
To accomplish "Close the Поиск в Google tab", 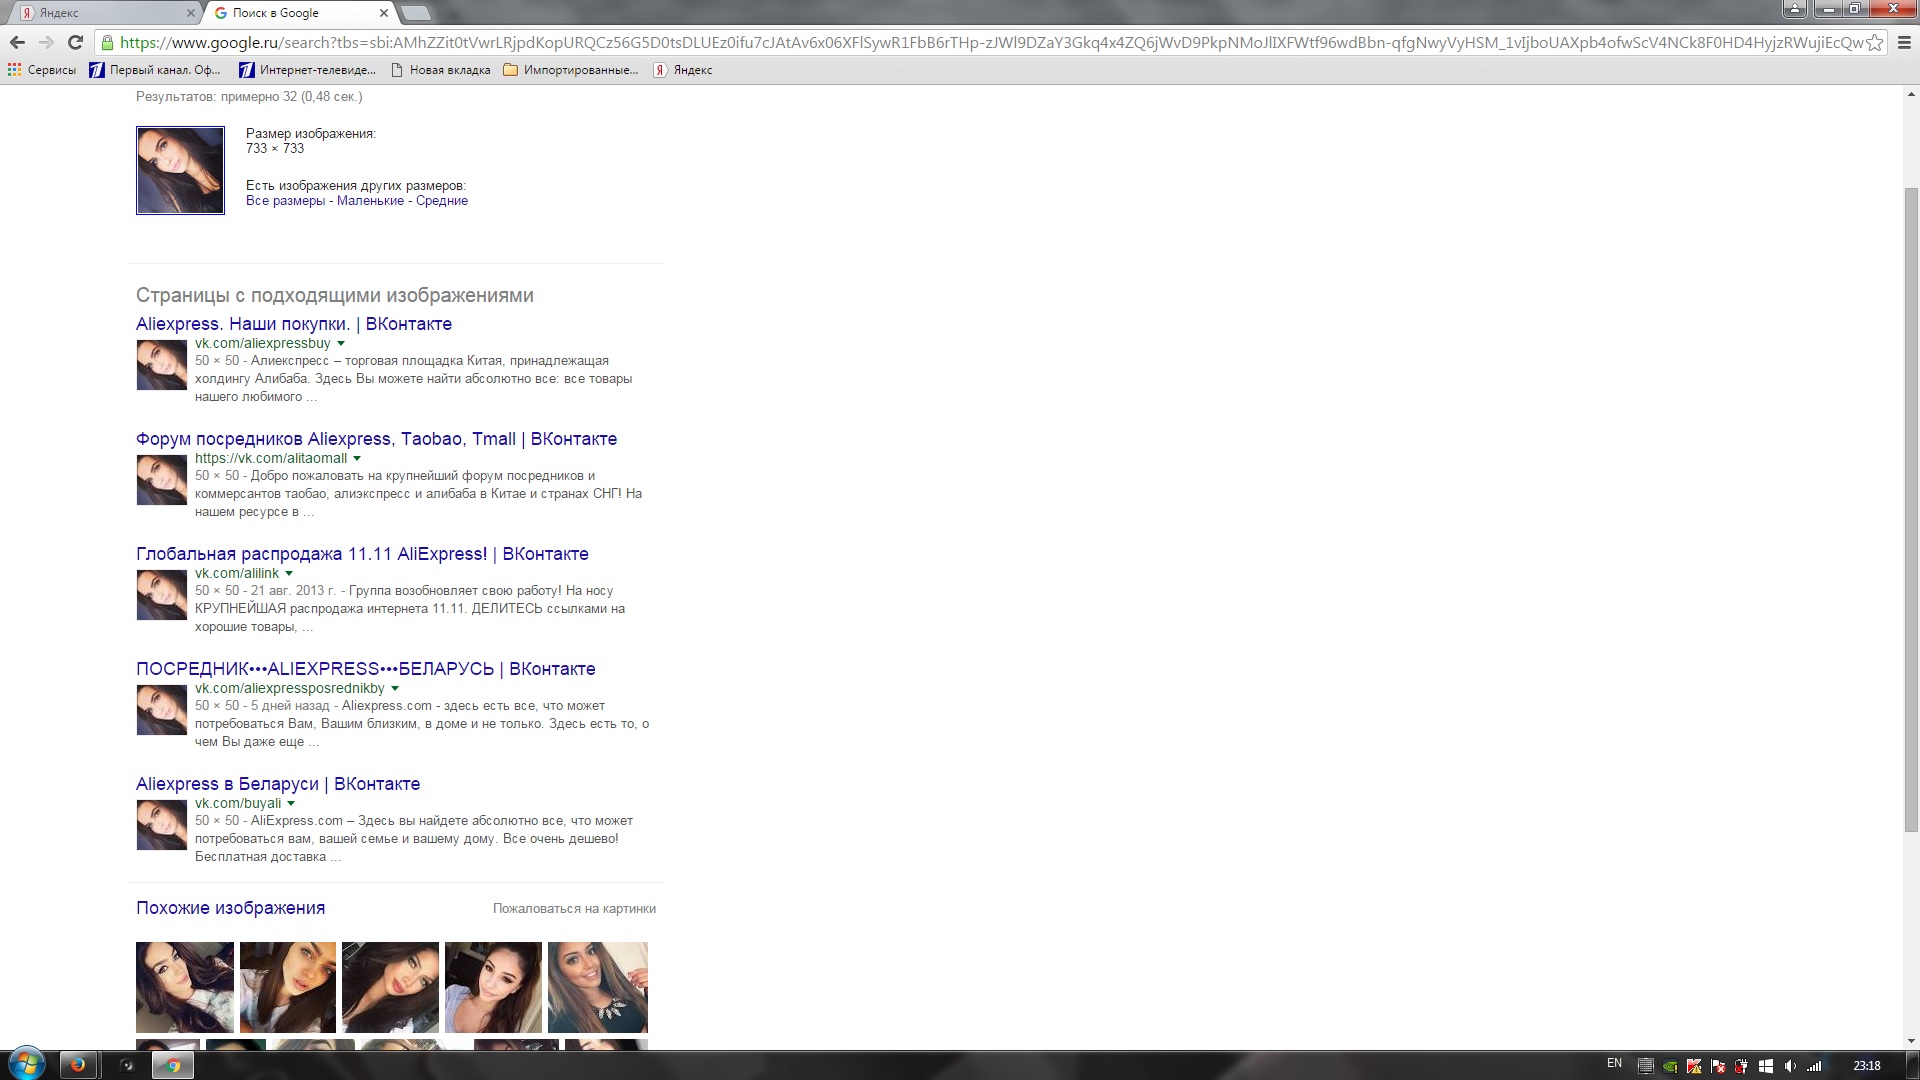I will pyautogui.click(x=383, y=13).
